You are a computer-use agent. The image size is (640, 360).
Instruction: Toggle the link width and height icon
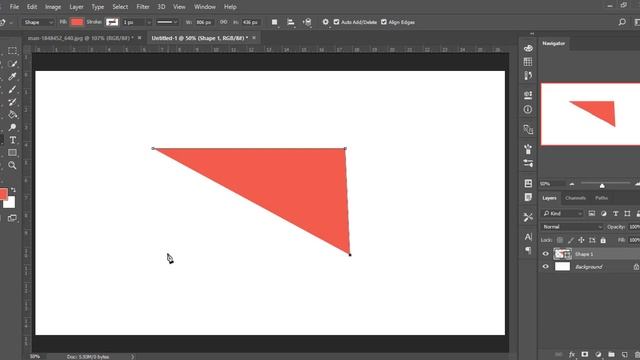click(x=223, y=22)
